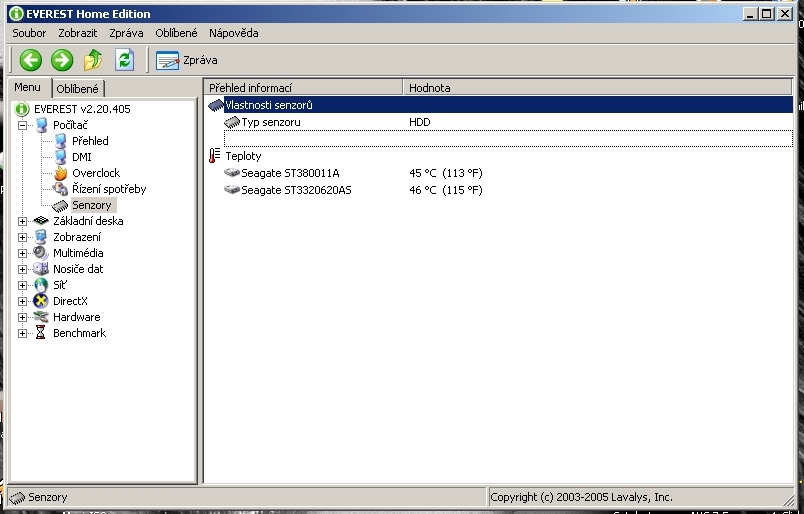Collapse the Počítač tree node
The image size is (804, 514).
pyautogui.click(x=22, y=125)
